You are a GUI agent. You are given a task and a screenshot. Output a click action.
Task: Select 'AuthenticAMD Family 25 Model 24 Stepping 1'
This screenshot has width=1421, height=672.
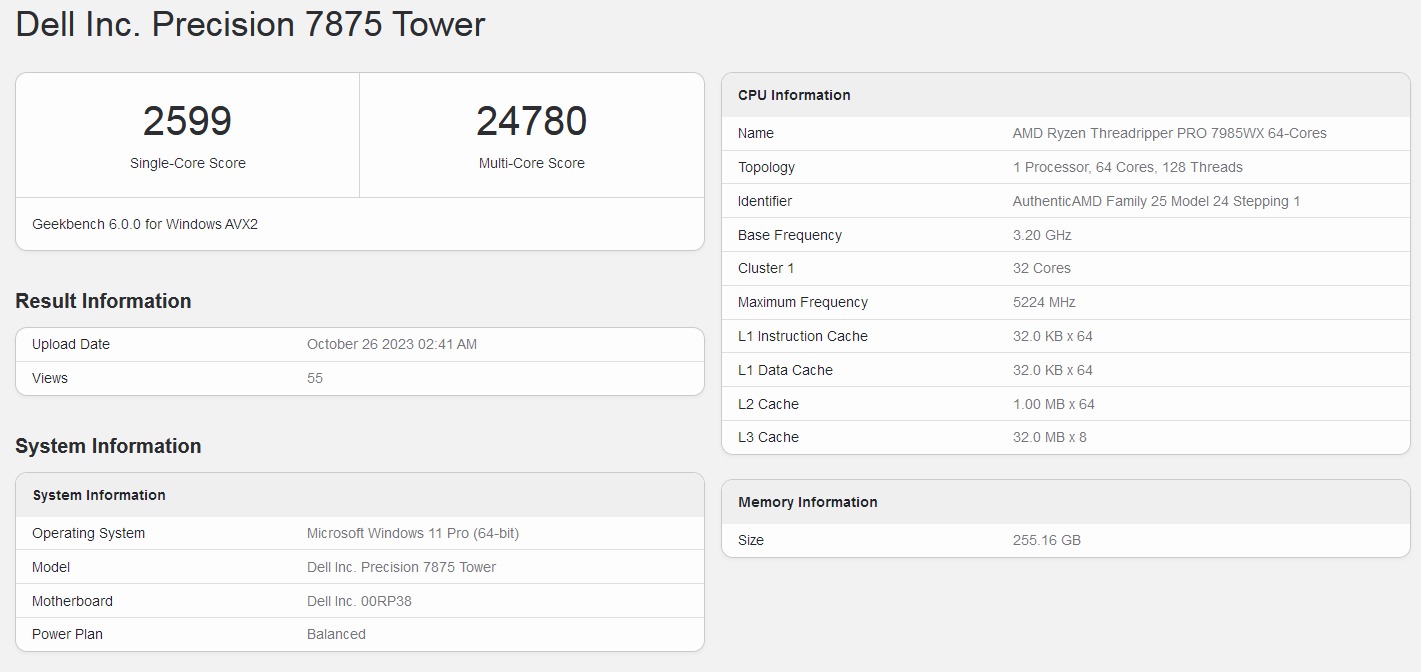pyautogui.click(x=1157, y=201)
